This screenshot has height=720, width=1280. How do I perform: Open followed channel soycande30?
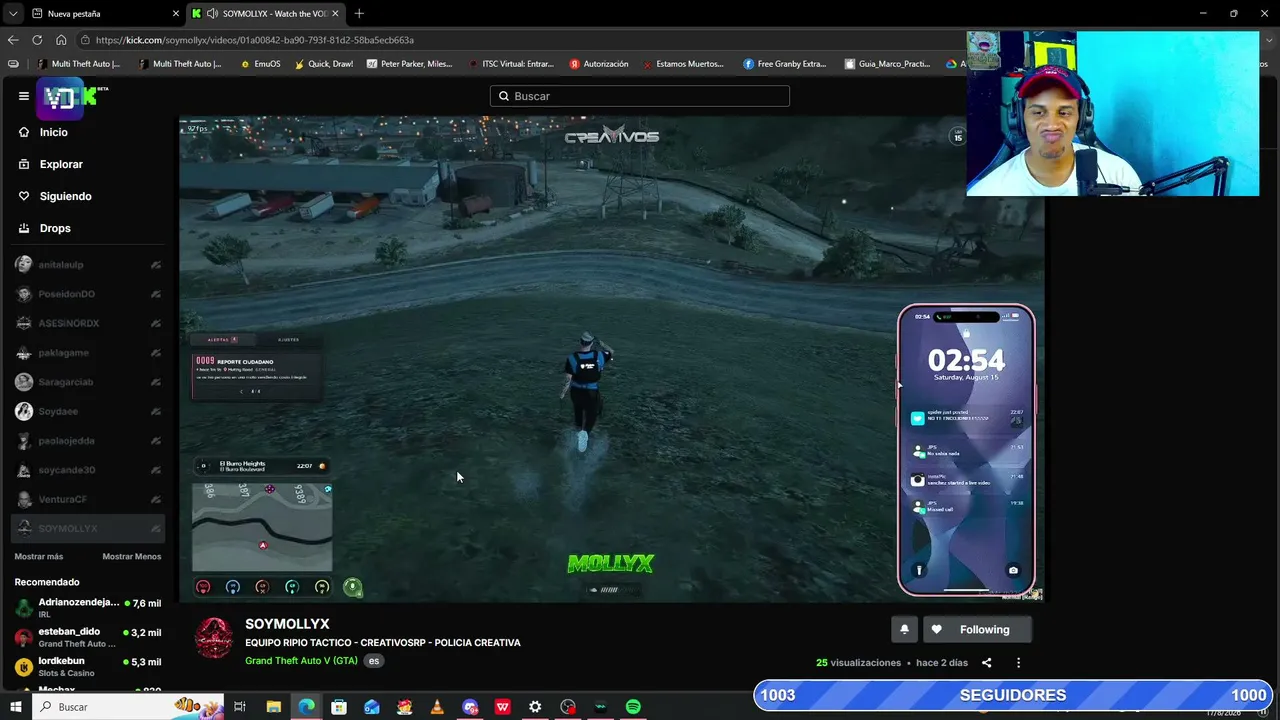click(x=88, y=470)
